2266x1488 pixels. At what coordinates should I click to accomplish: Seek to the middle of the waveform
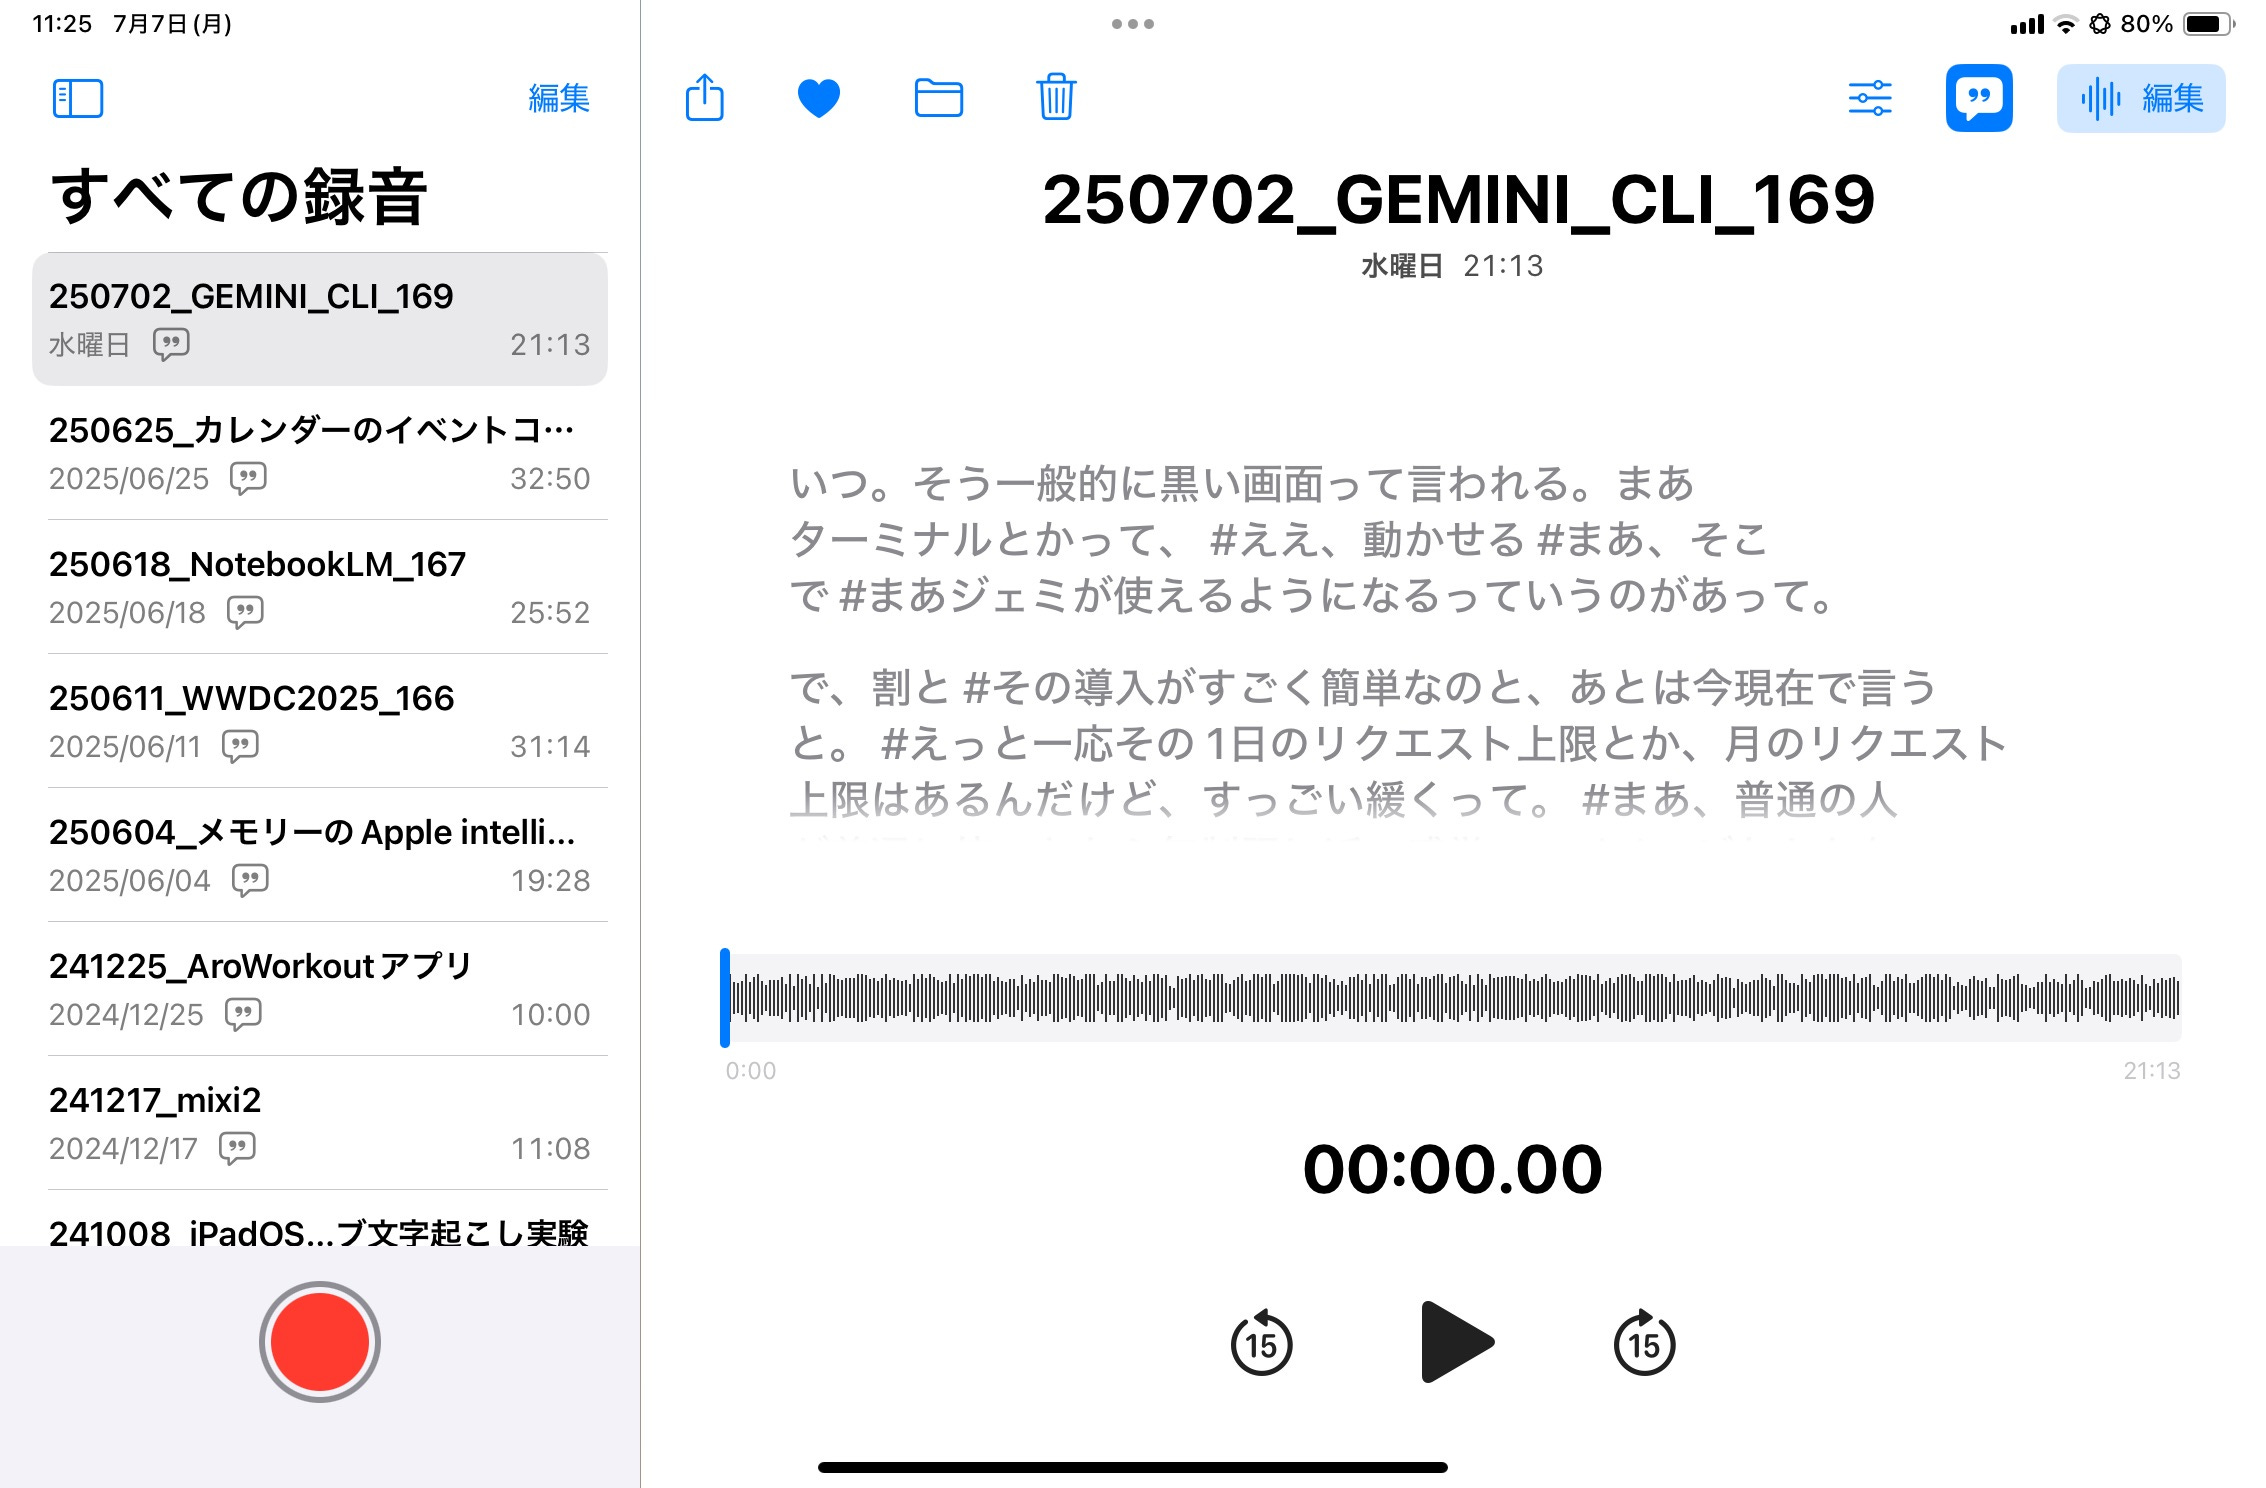pos(1452,998)
